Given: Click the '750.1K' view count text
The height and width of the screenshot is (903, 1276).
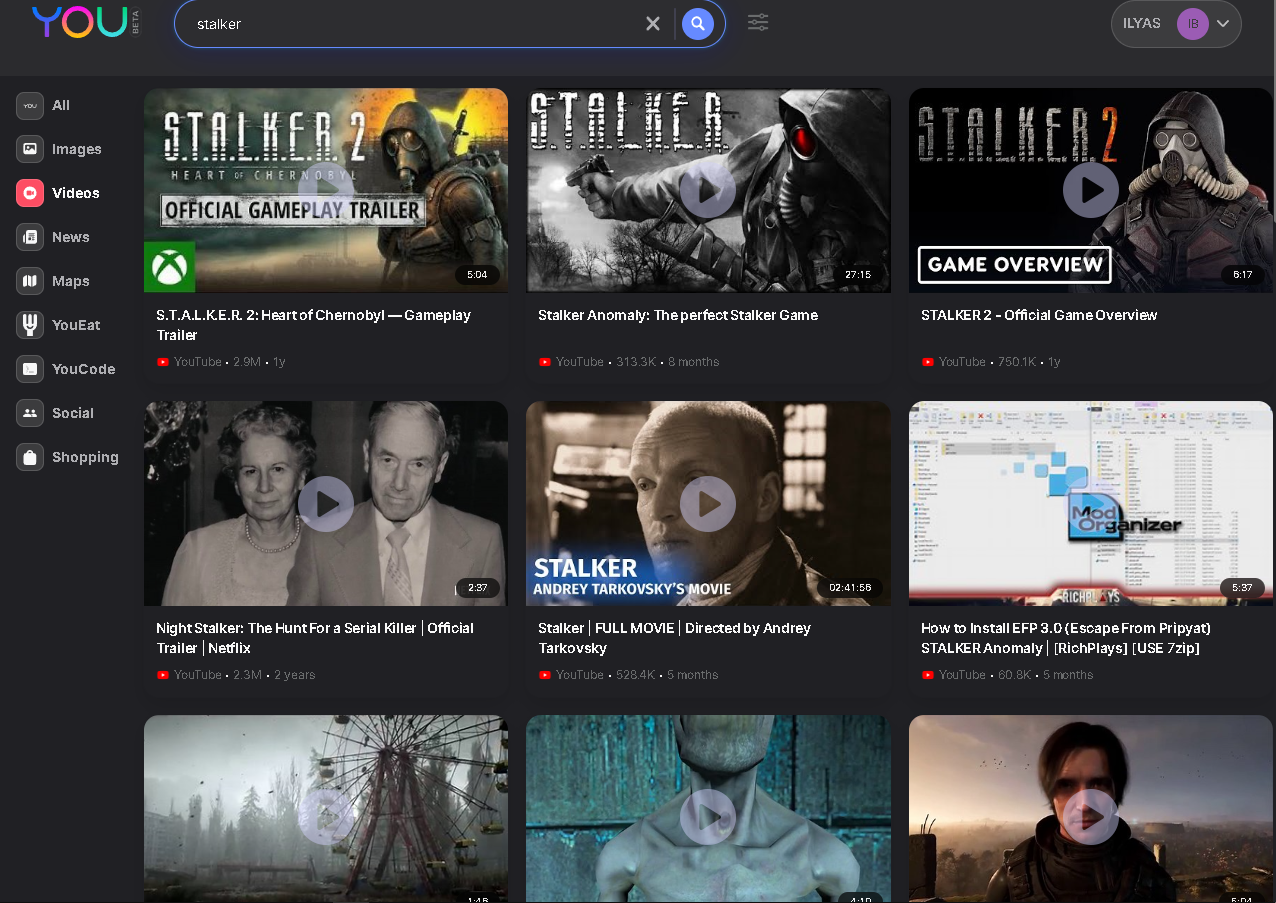Looking at the screenshot, I should [x=1018, y=362].
